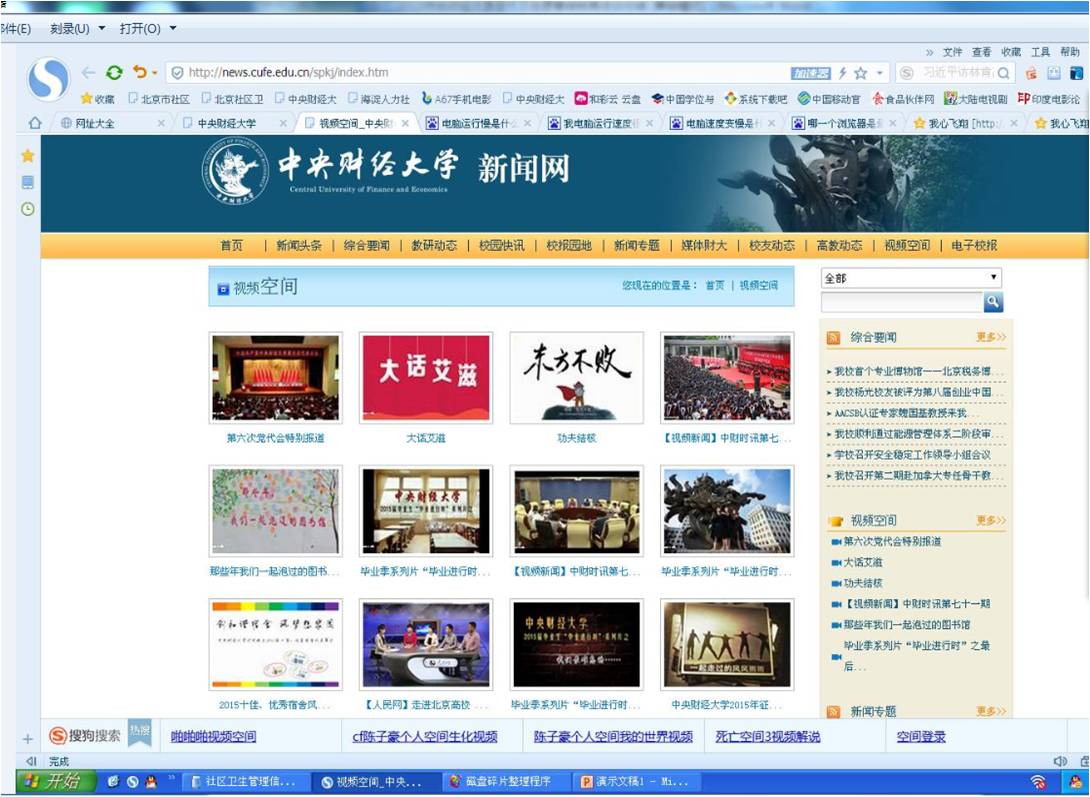The height and width of the screenshot is (797, 1090).
Task: Click the 综合要闻 RSS icon
Action: click(833, 338)
